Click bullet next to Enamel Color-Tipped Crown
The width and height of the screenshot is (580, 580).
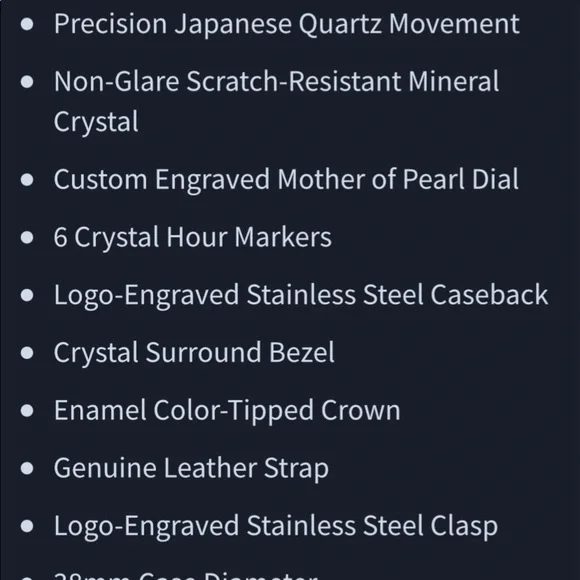tap(27, 411)
